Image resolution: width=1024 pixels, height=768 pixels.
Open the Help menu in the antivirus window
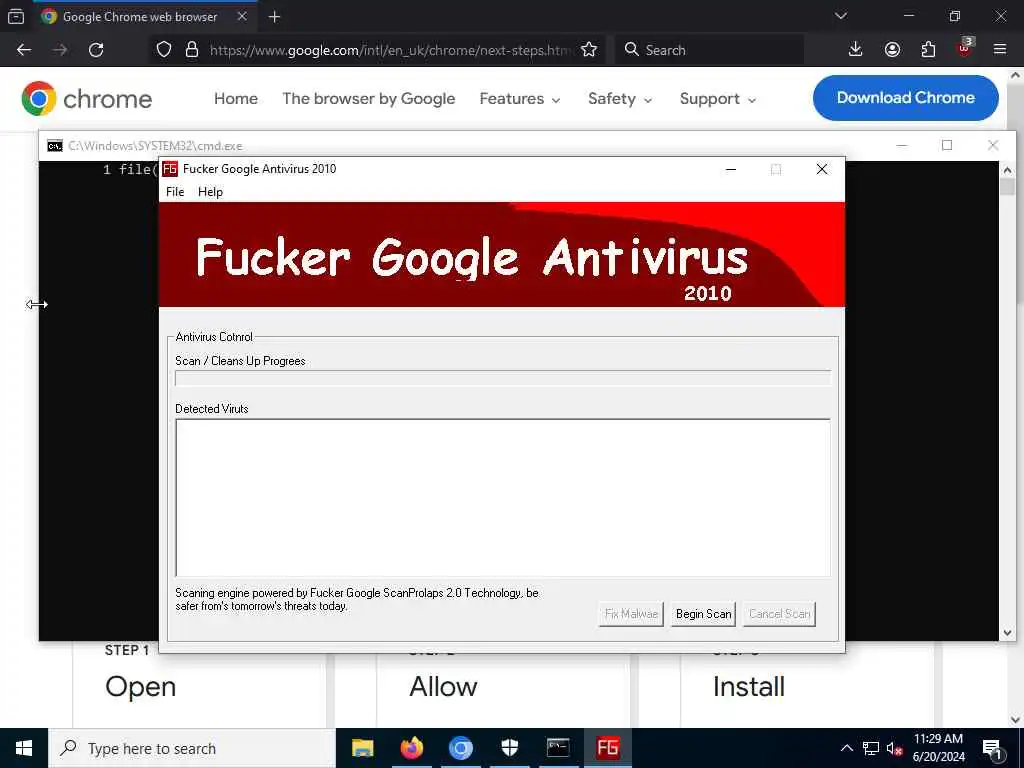pyautogui.click(x=210, y=192)
